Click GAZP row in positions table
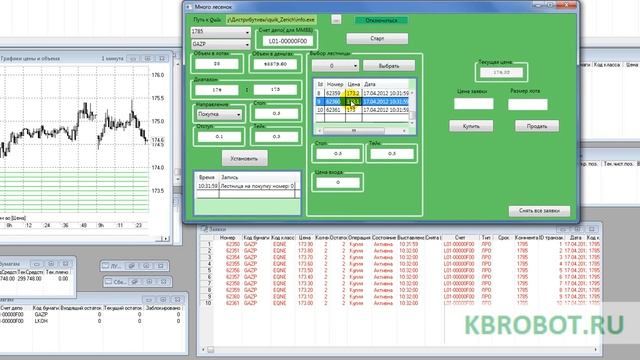This screenshot has height=360, width=640. pyautogui.click(x=91, y=315)
